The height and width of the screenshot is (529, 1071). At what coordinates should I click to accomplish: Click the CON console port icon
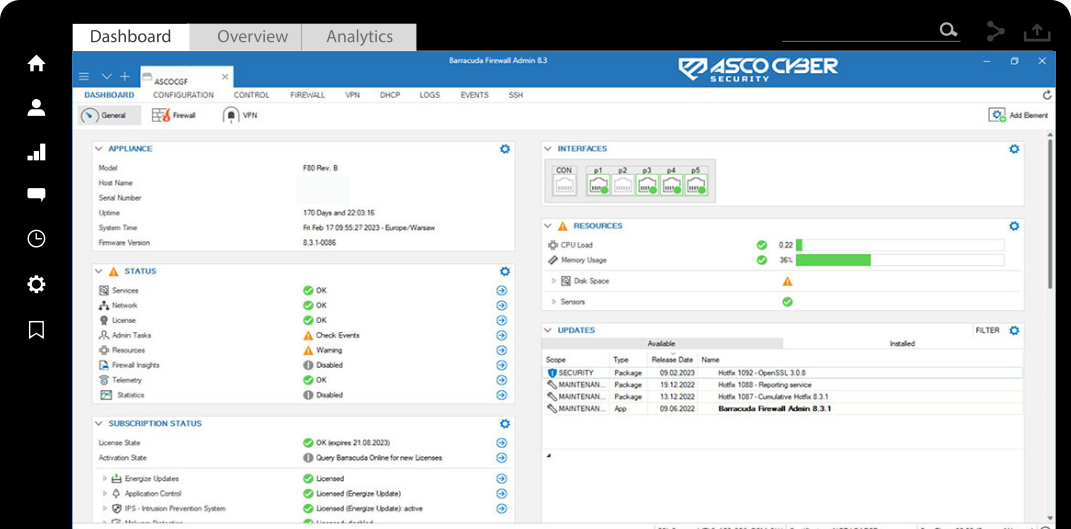(x=564, y=185)
